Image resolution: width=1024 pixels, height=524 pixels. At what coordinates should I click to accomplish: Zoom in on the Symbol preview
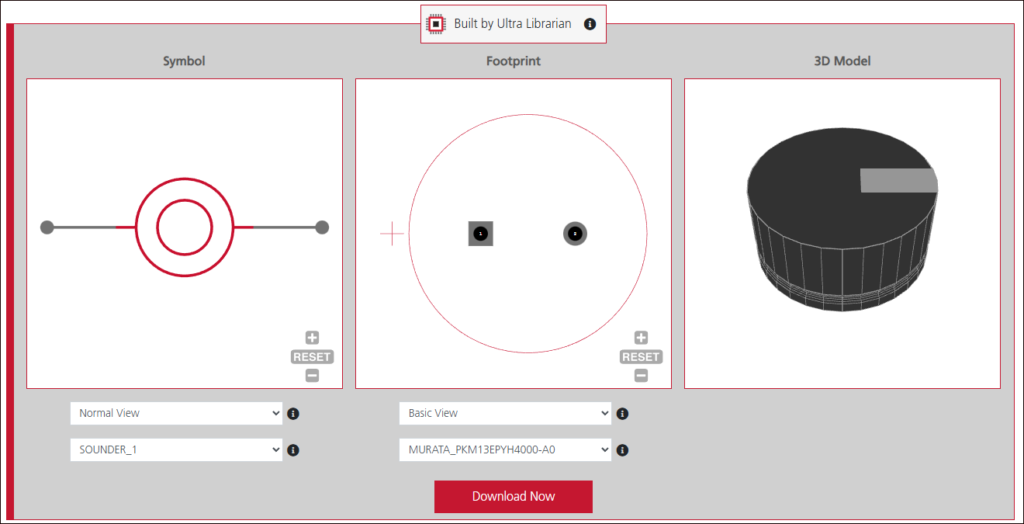click(x=312, y=338)
